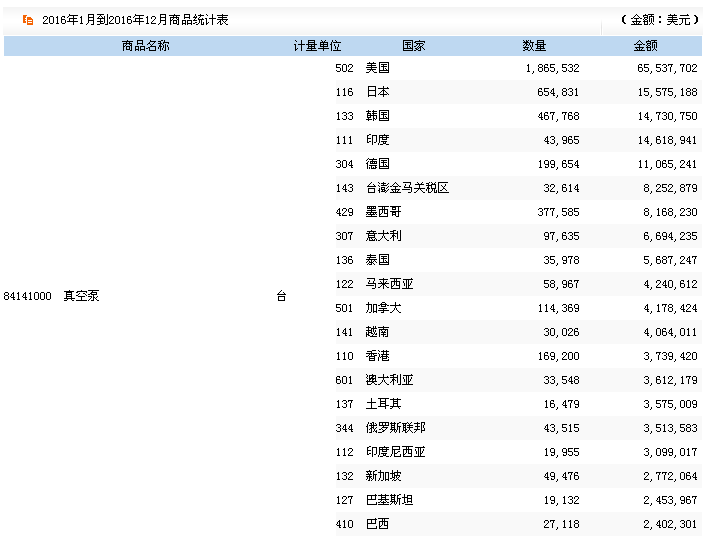723x546 pixels.
Task: Select 香港 in row 110
Action: click(378, 356)
